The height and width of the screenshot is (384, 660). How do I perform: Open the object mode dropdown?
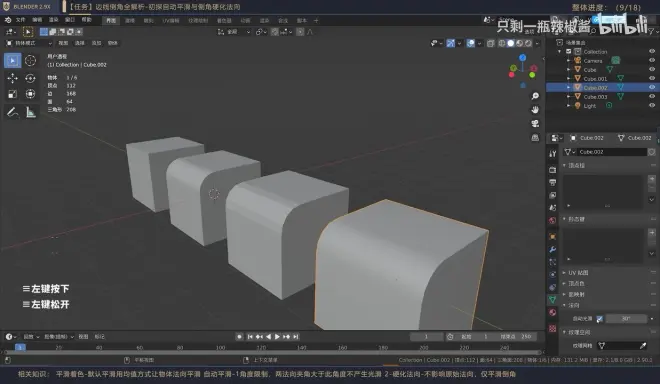[29, 43]
